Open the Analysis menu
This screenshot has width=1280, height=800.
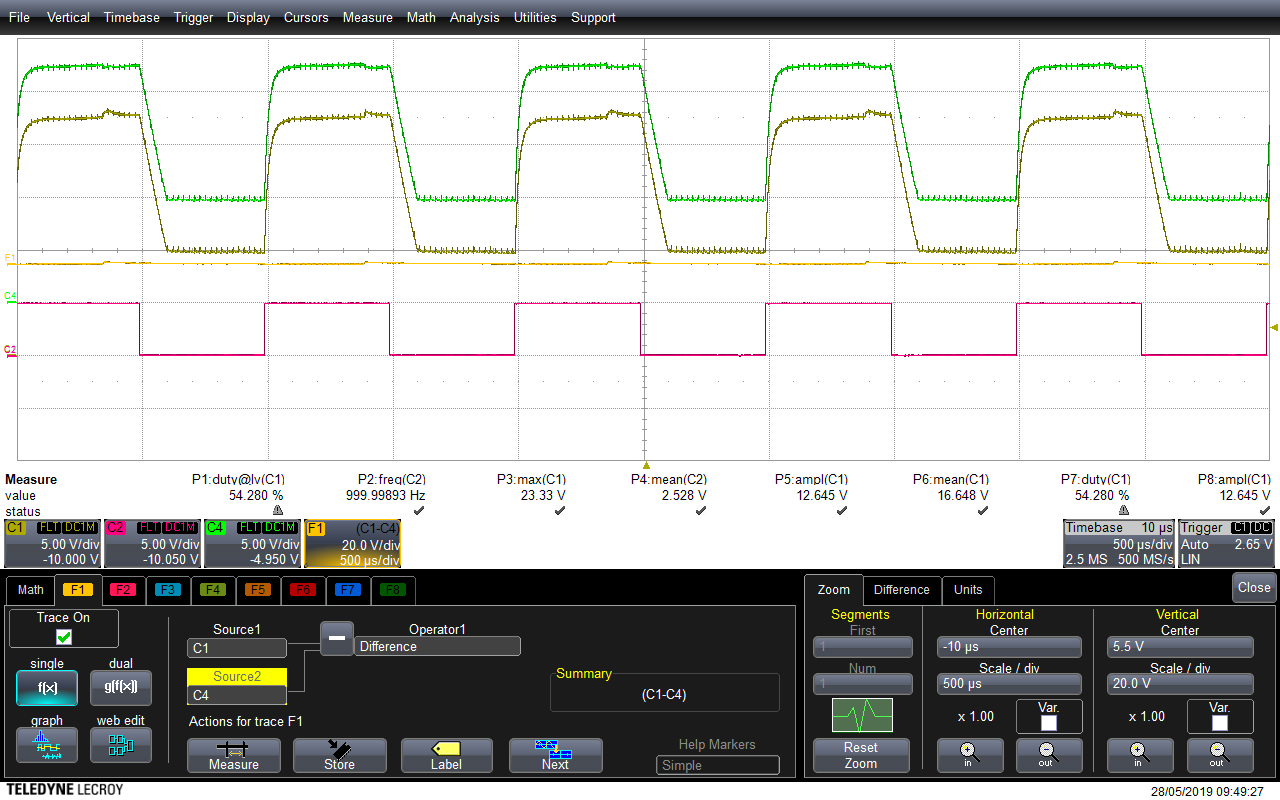pos(474,17)
